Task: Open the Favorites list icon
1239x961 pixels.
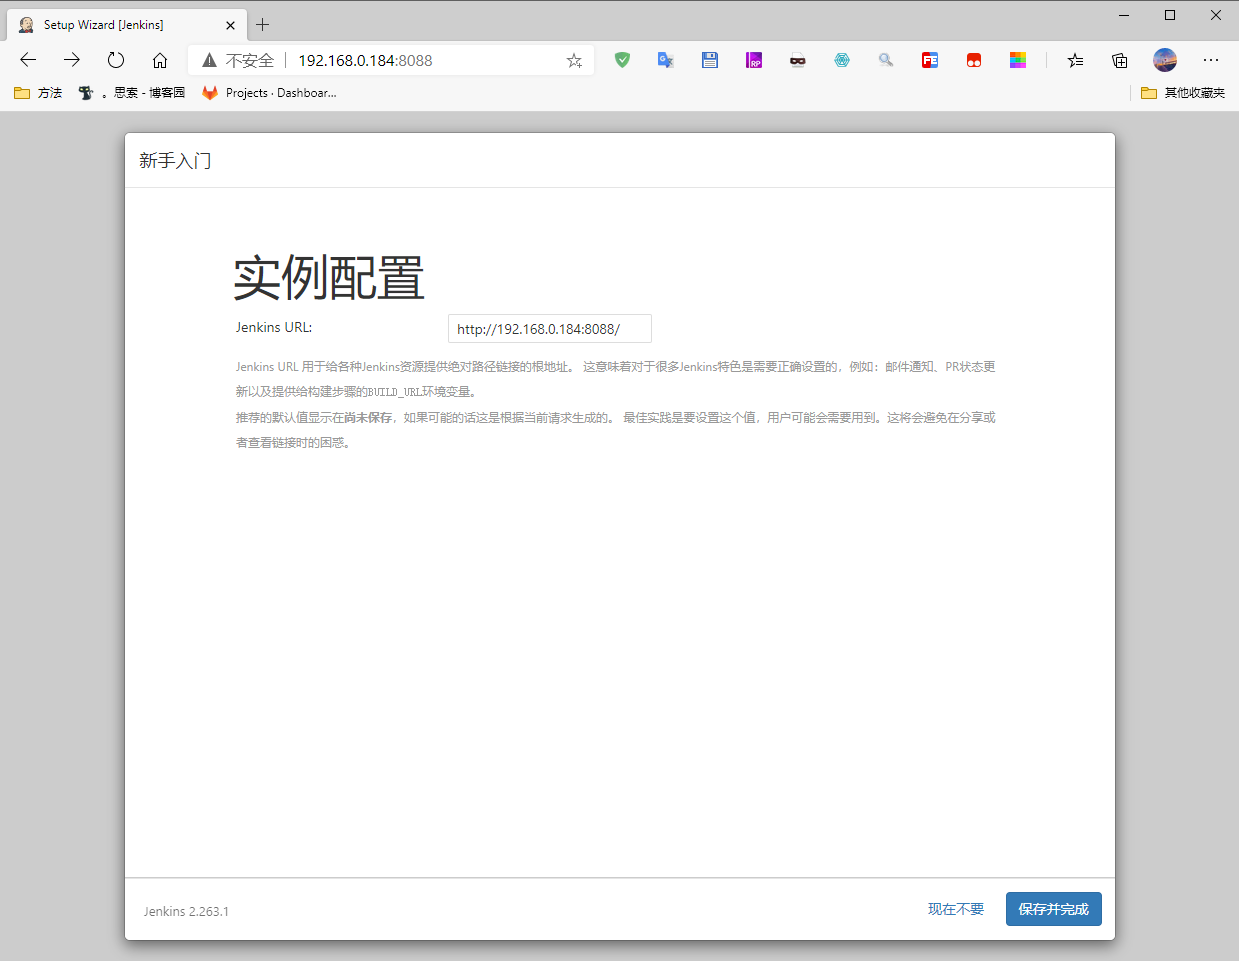Action: click(x=1075, y=60)
